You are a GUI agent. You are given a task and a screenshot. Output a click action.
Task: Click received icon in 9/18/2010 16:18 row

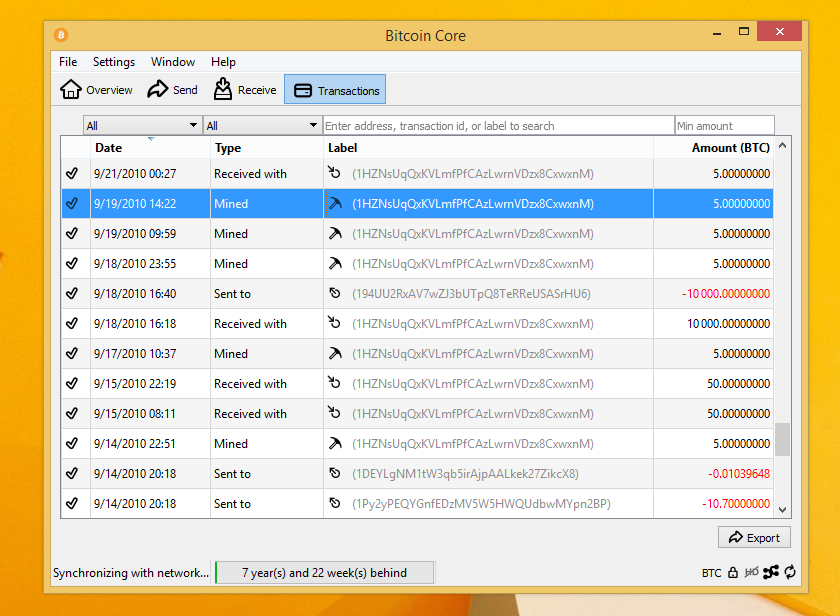pyautogui.click(x=335, y=322)
